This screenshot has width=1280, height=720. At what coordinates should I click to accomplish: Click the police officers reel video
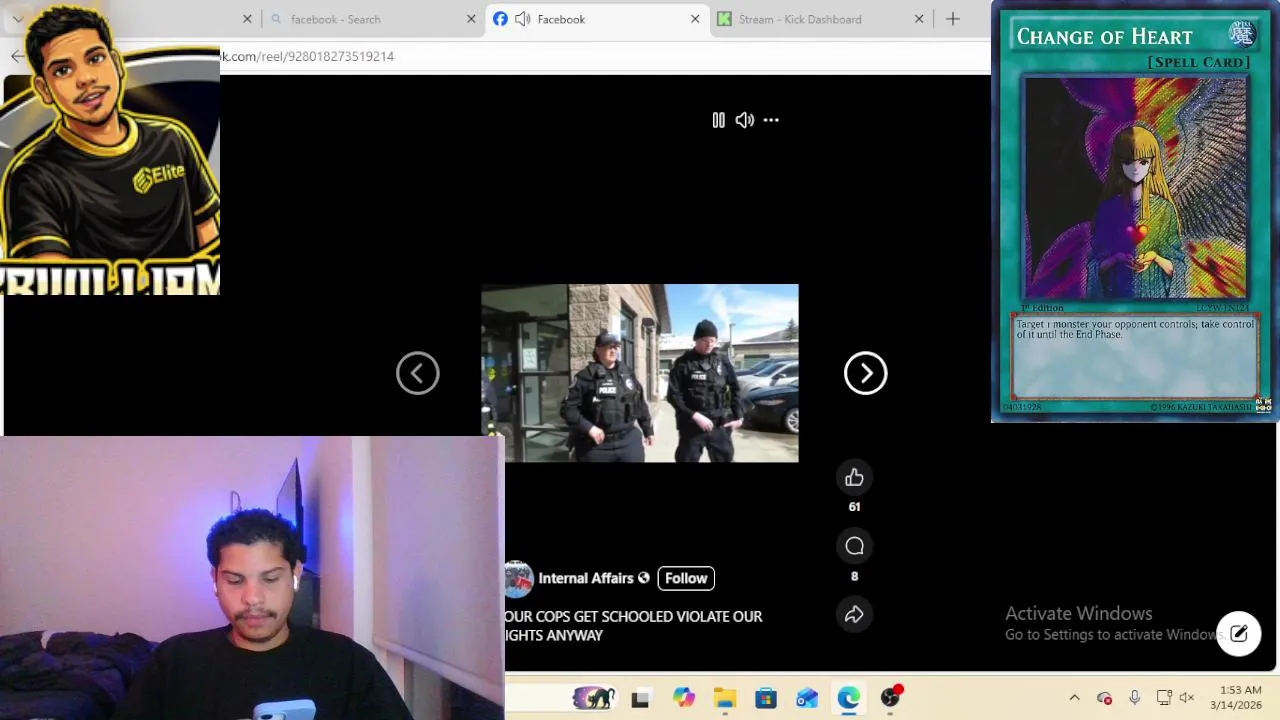click(x=640, y=373)
